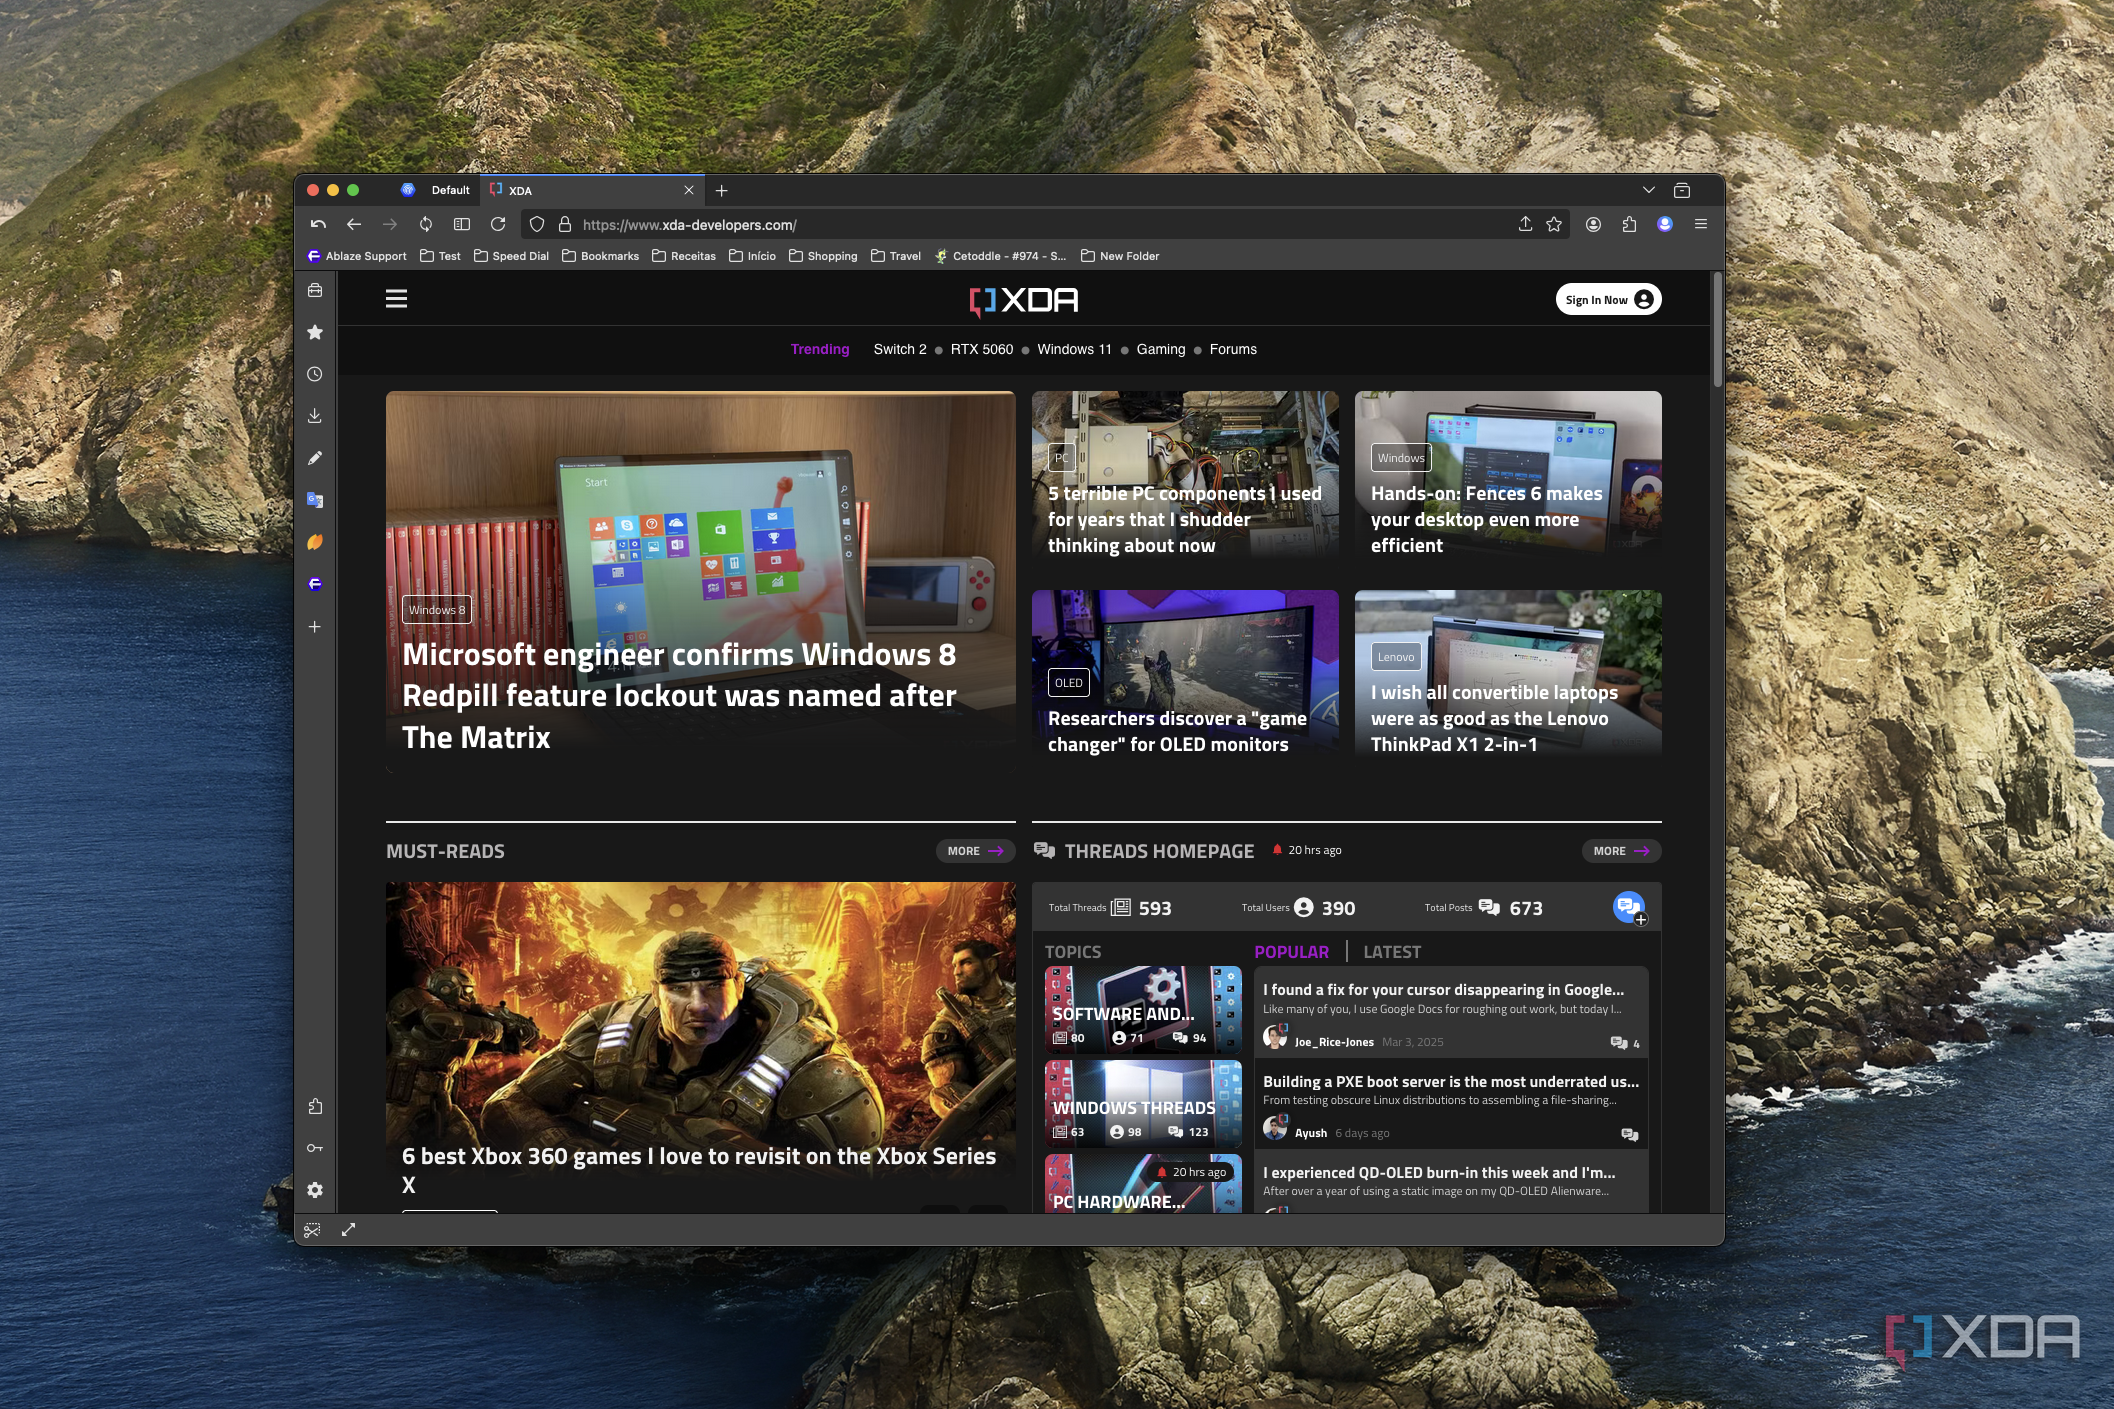Open the orange leaf sidebar web panel
Image resolution: width=2114 pixels, height=1409 pixels.
[315, 542]
